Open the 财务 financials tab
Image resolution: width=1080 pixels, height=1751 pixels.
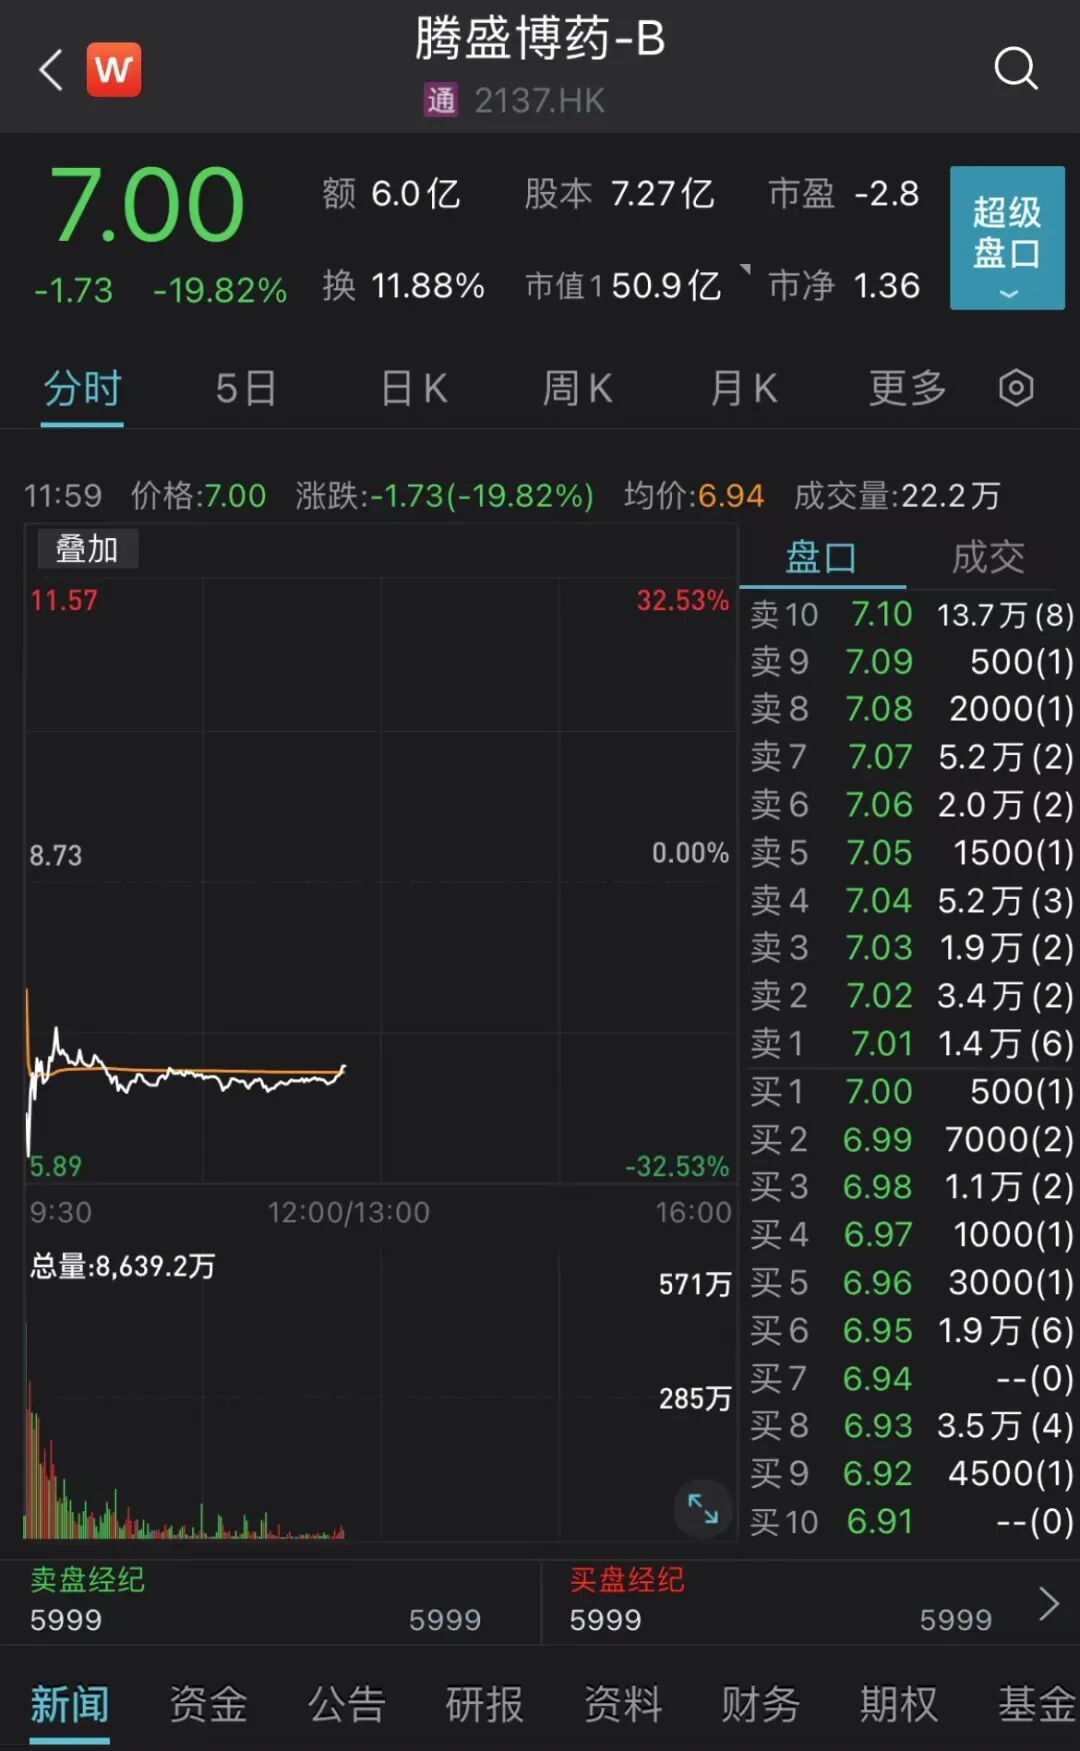click(x=761, y=1704)
